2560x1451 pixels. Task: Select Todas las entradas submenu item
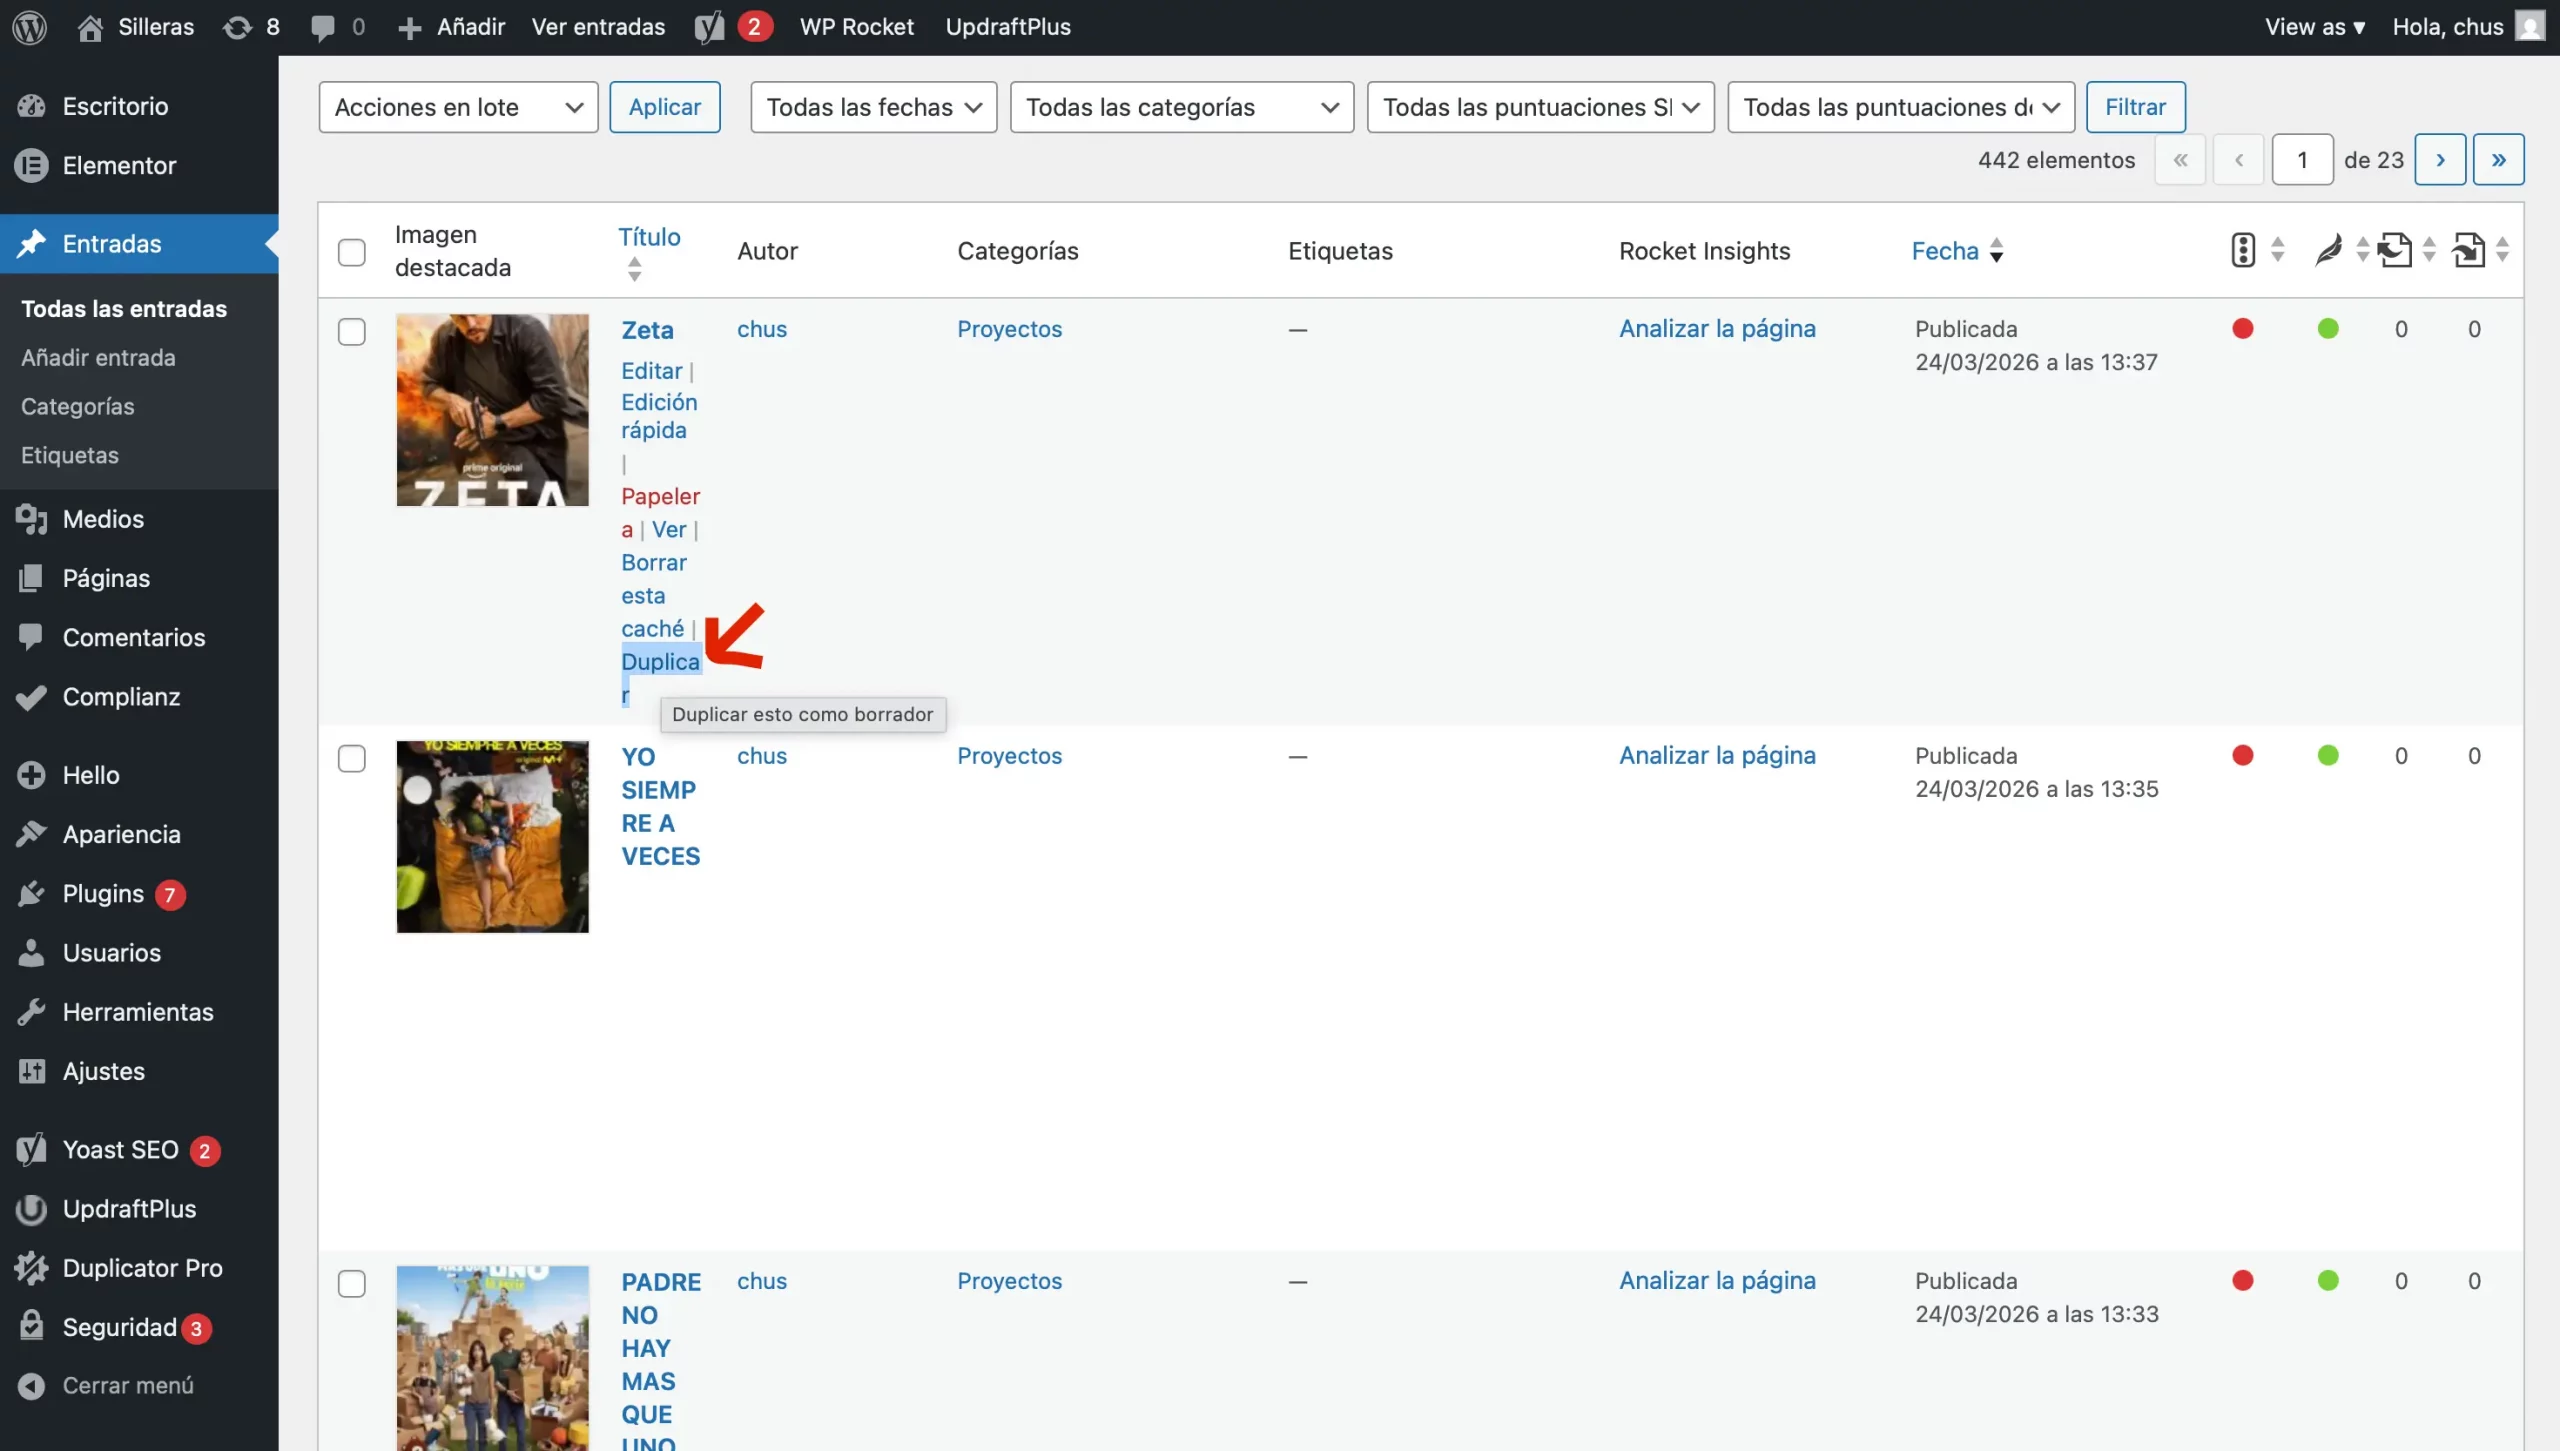coord(124,309)
